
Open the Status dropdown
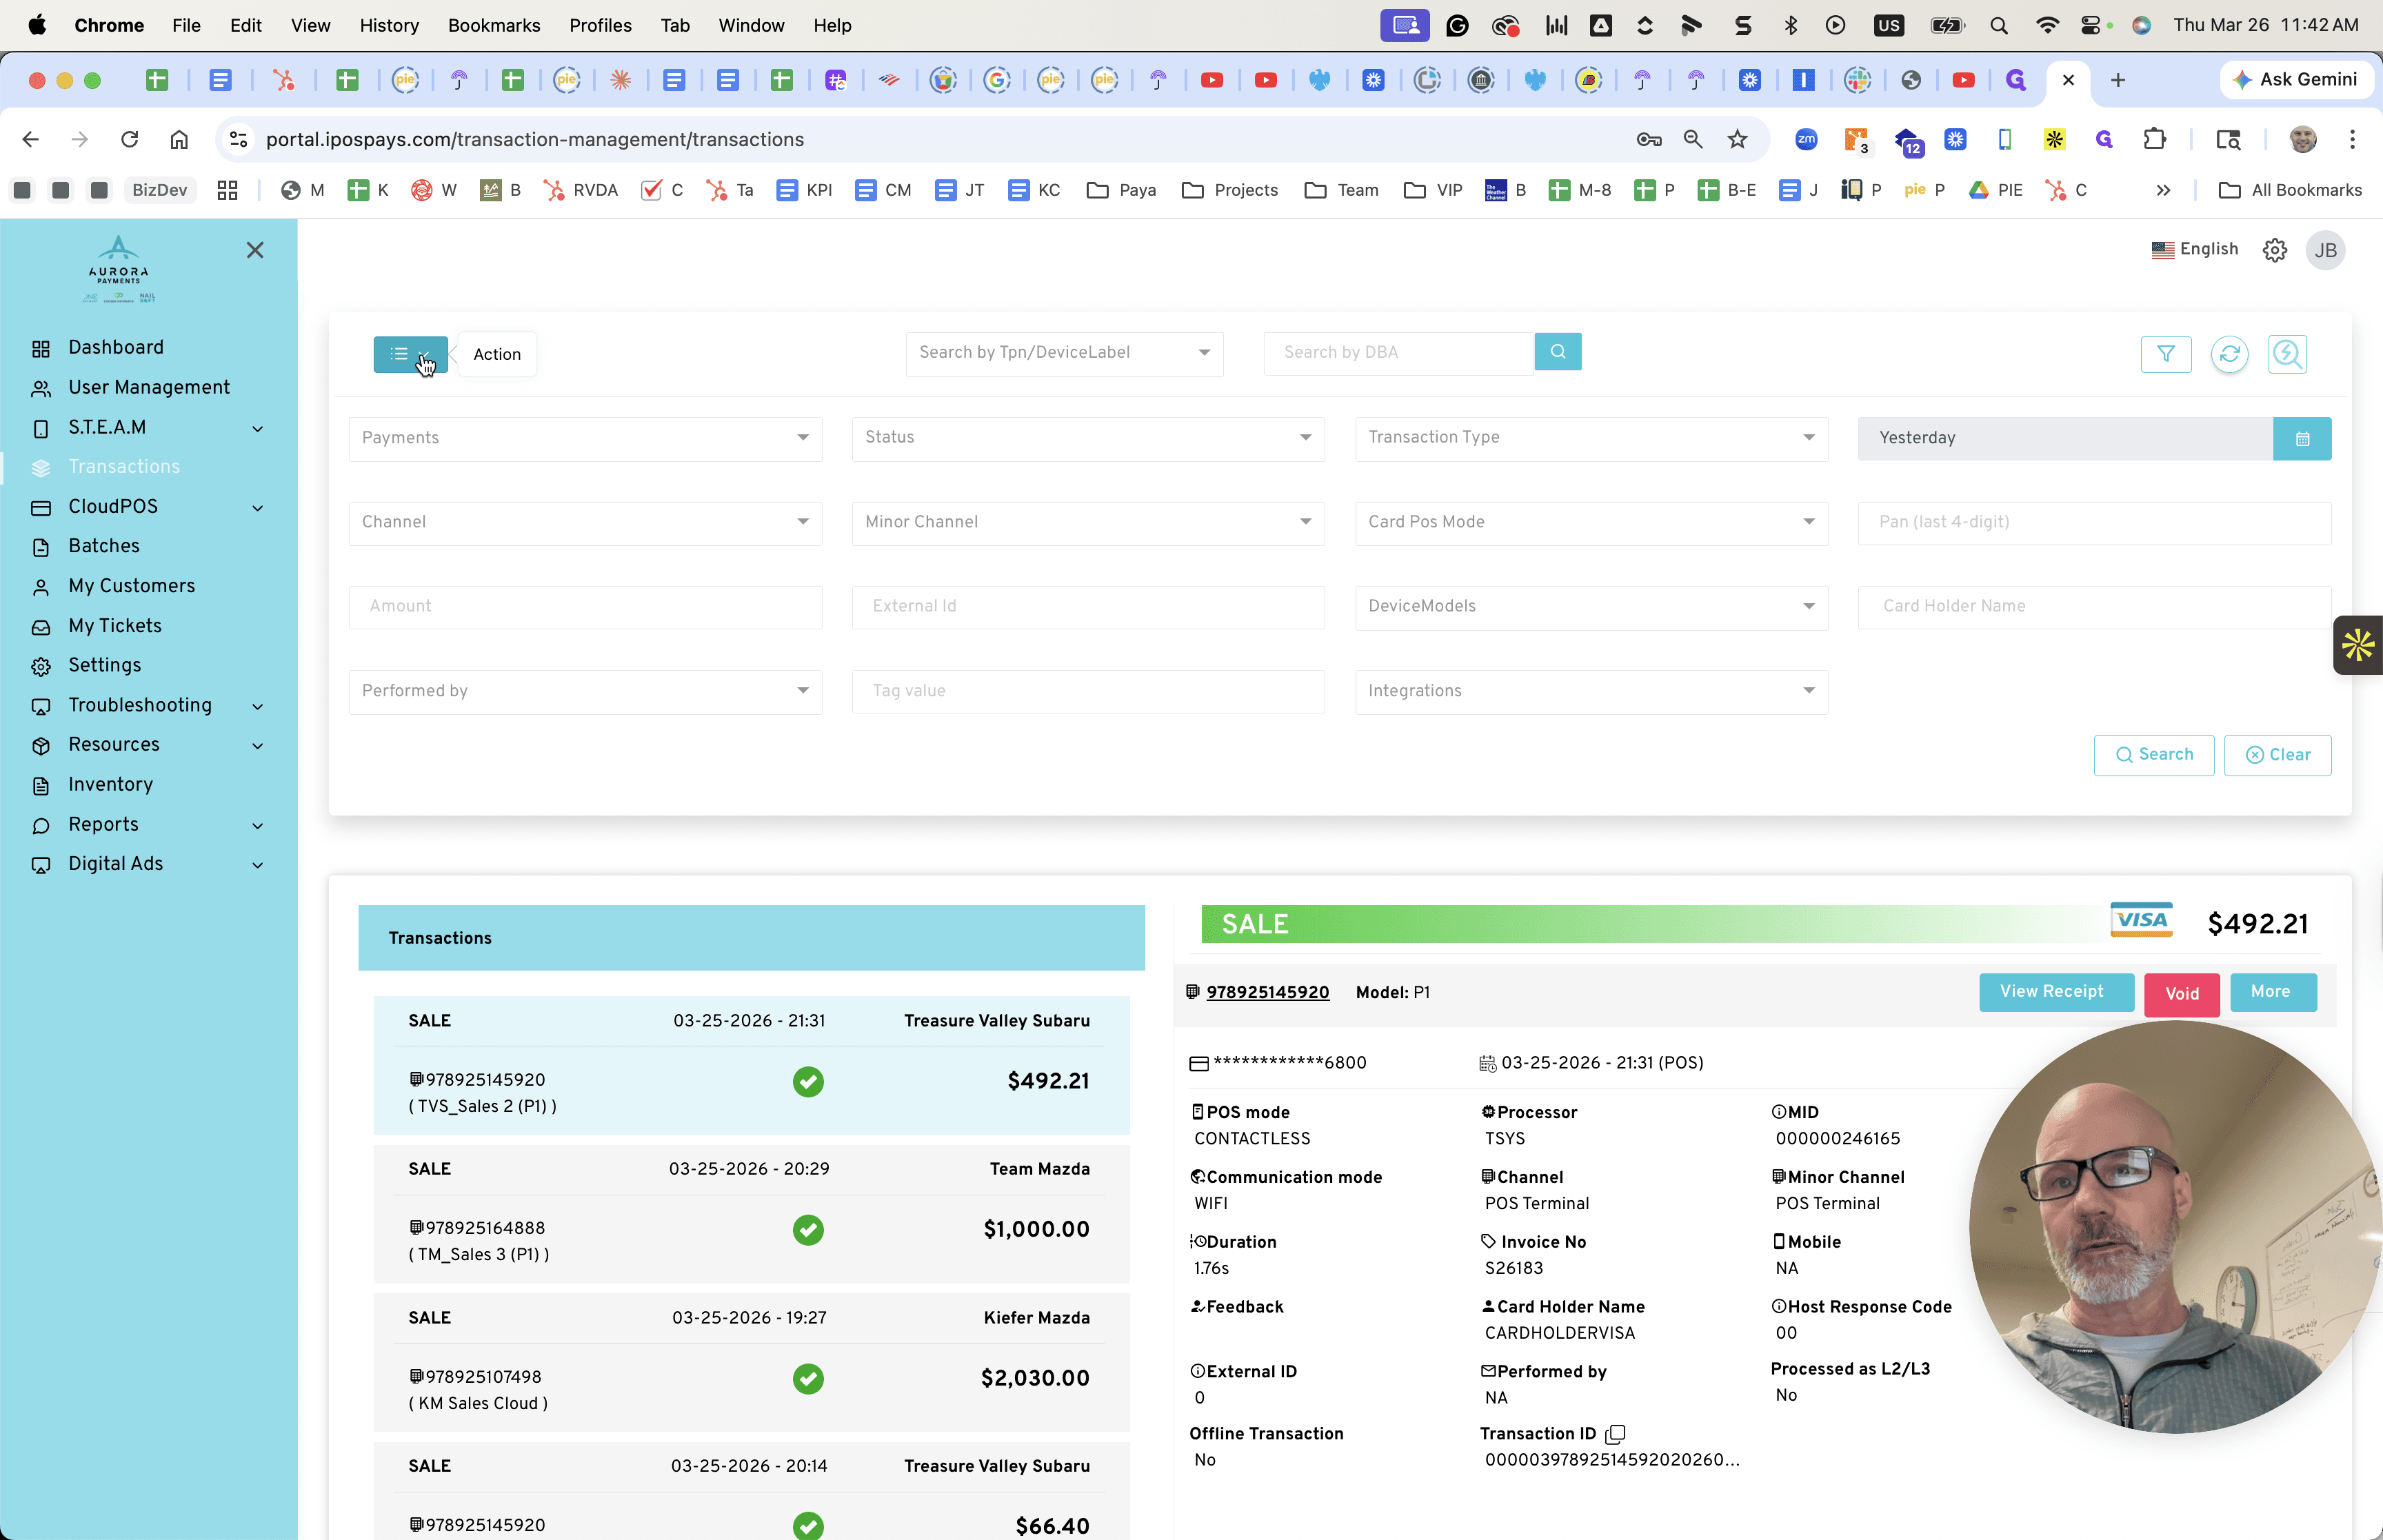(x=1088, y=438)
